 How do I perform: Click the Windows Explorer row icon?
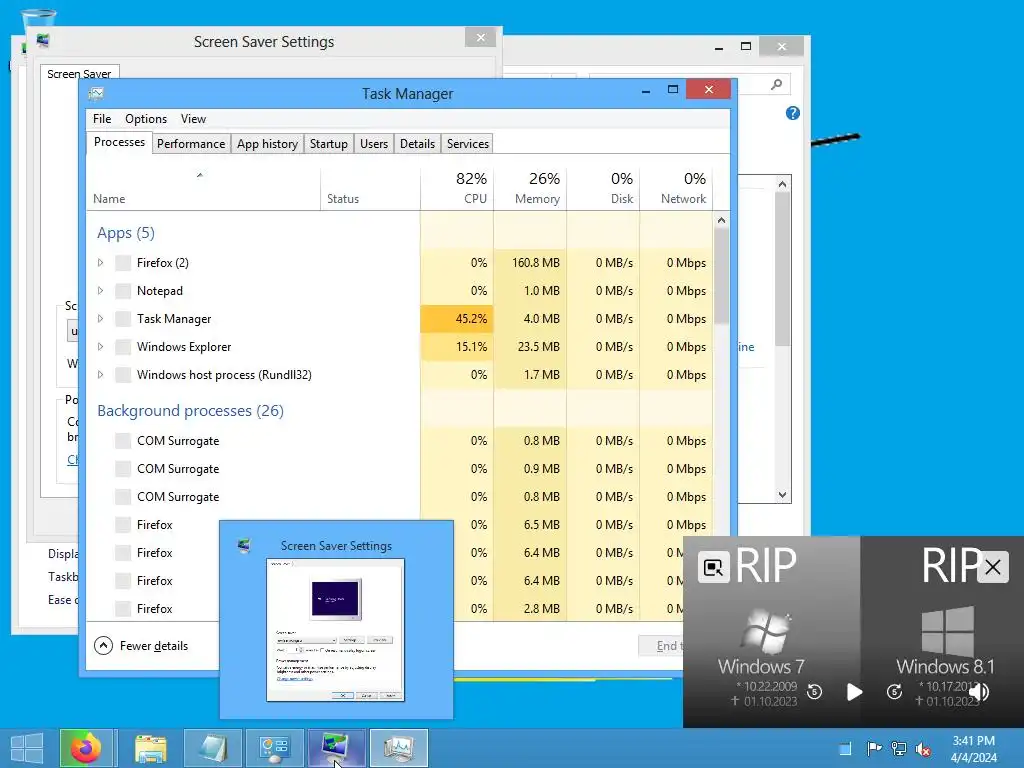[123, 347]
